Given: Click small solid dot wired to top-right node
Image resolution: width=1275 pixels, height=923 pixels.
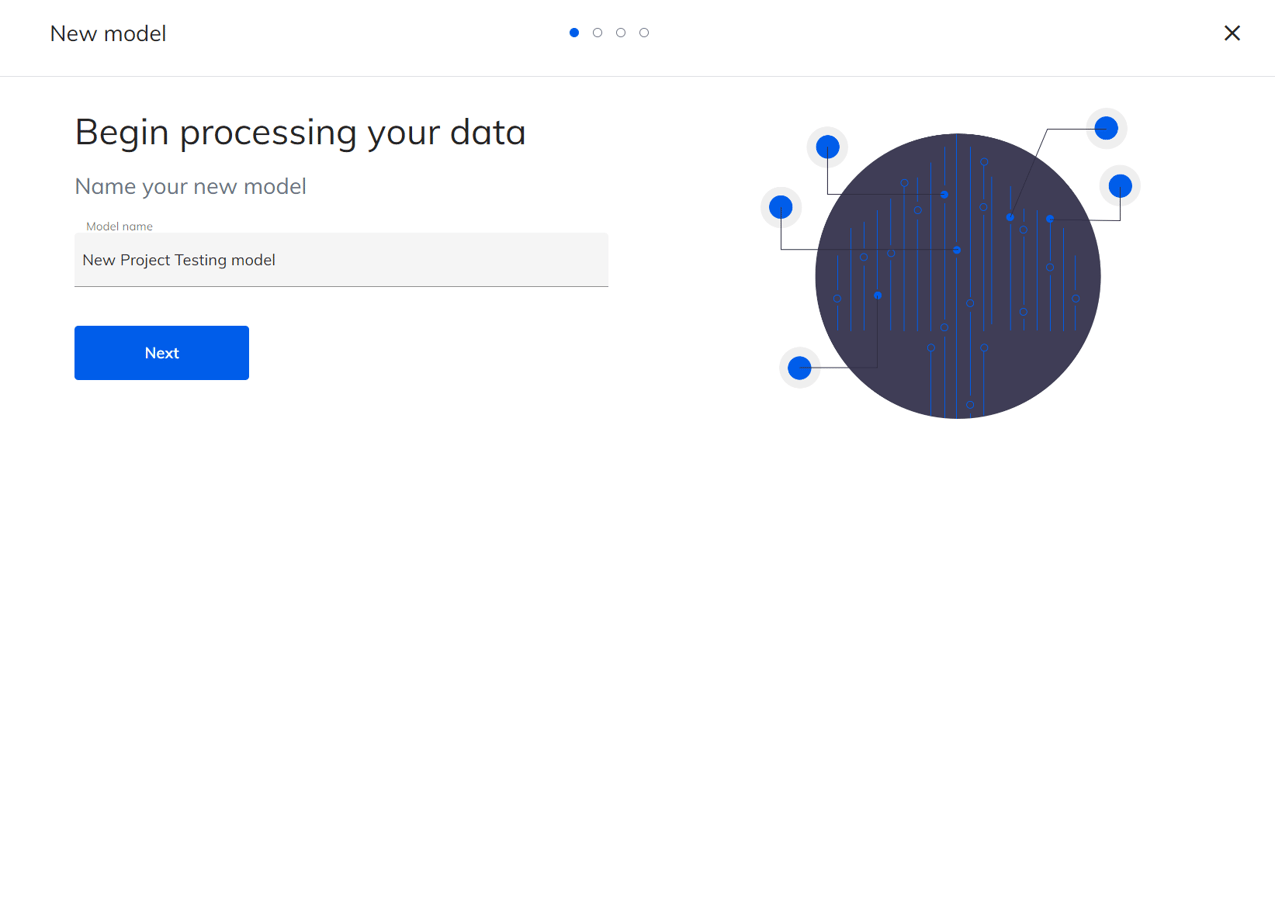Looking at the screenshot, I should [x=1010, y=217].
